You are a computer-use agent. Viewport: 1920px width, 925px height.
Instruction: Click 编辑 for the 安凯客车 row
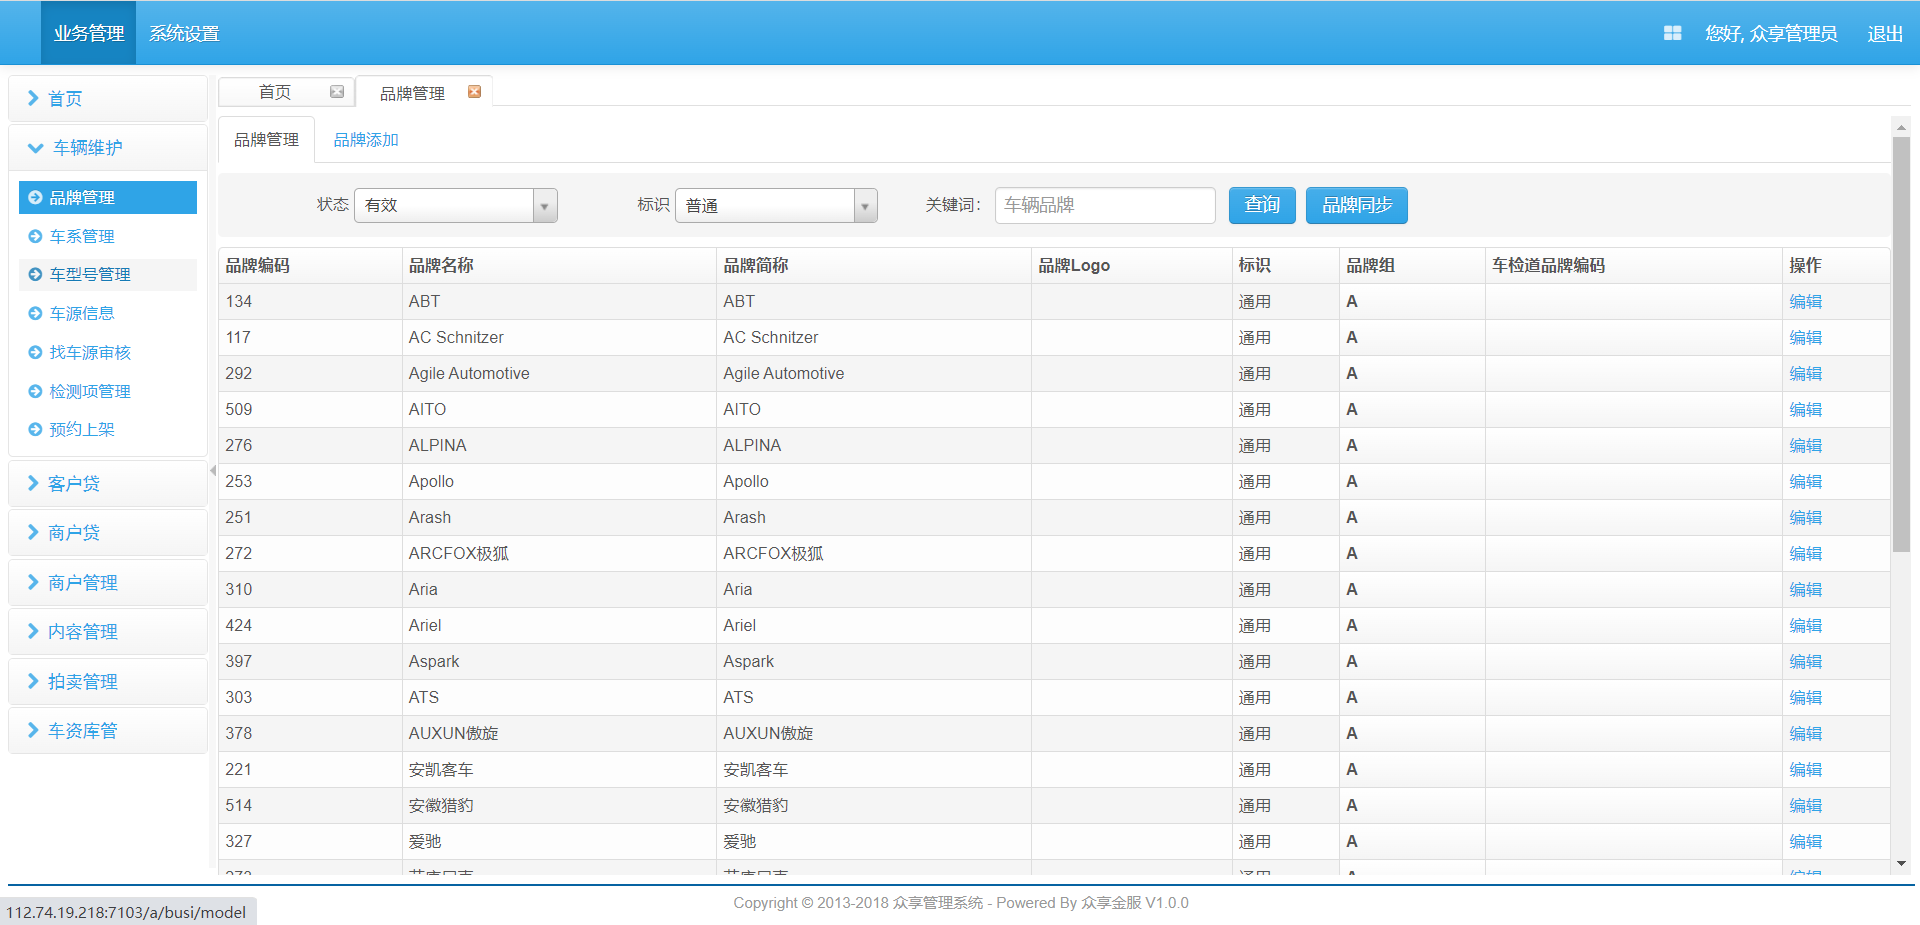tap(1805, 770)
